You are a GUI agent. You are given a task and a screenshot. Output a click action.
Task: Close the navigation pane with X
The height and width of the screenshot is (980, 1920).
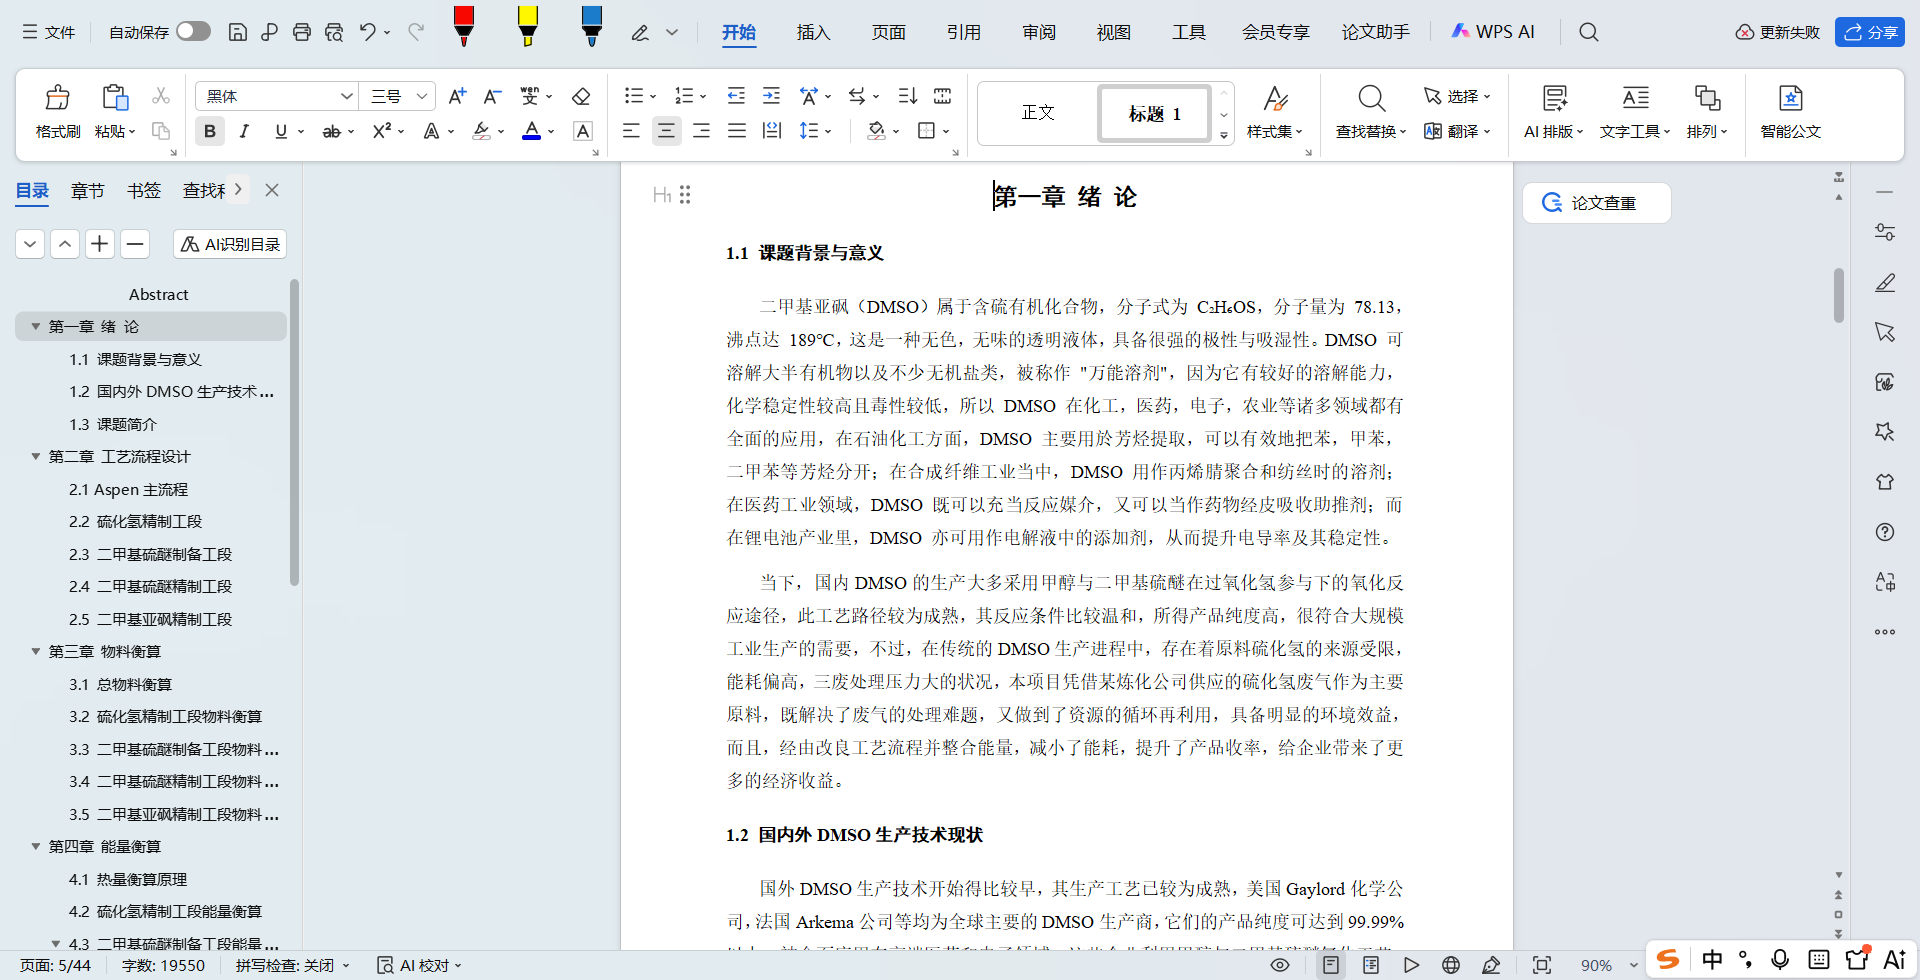coord(271,190)
